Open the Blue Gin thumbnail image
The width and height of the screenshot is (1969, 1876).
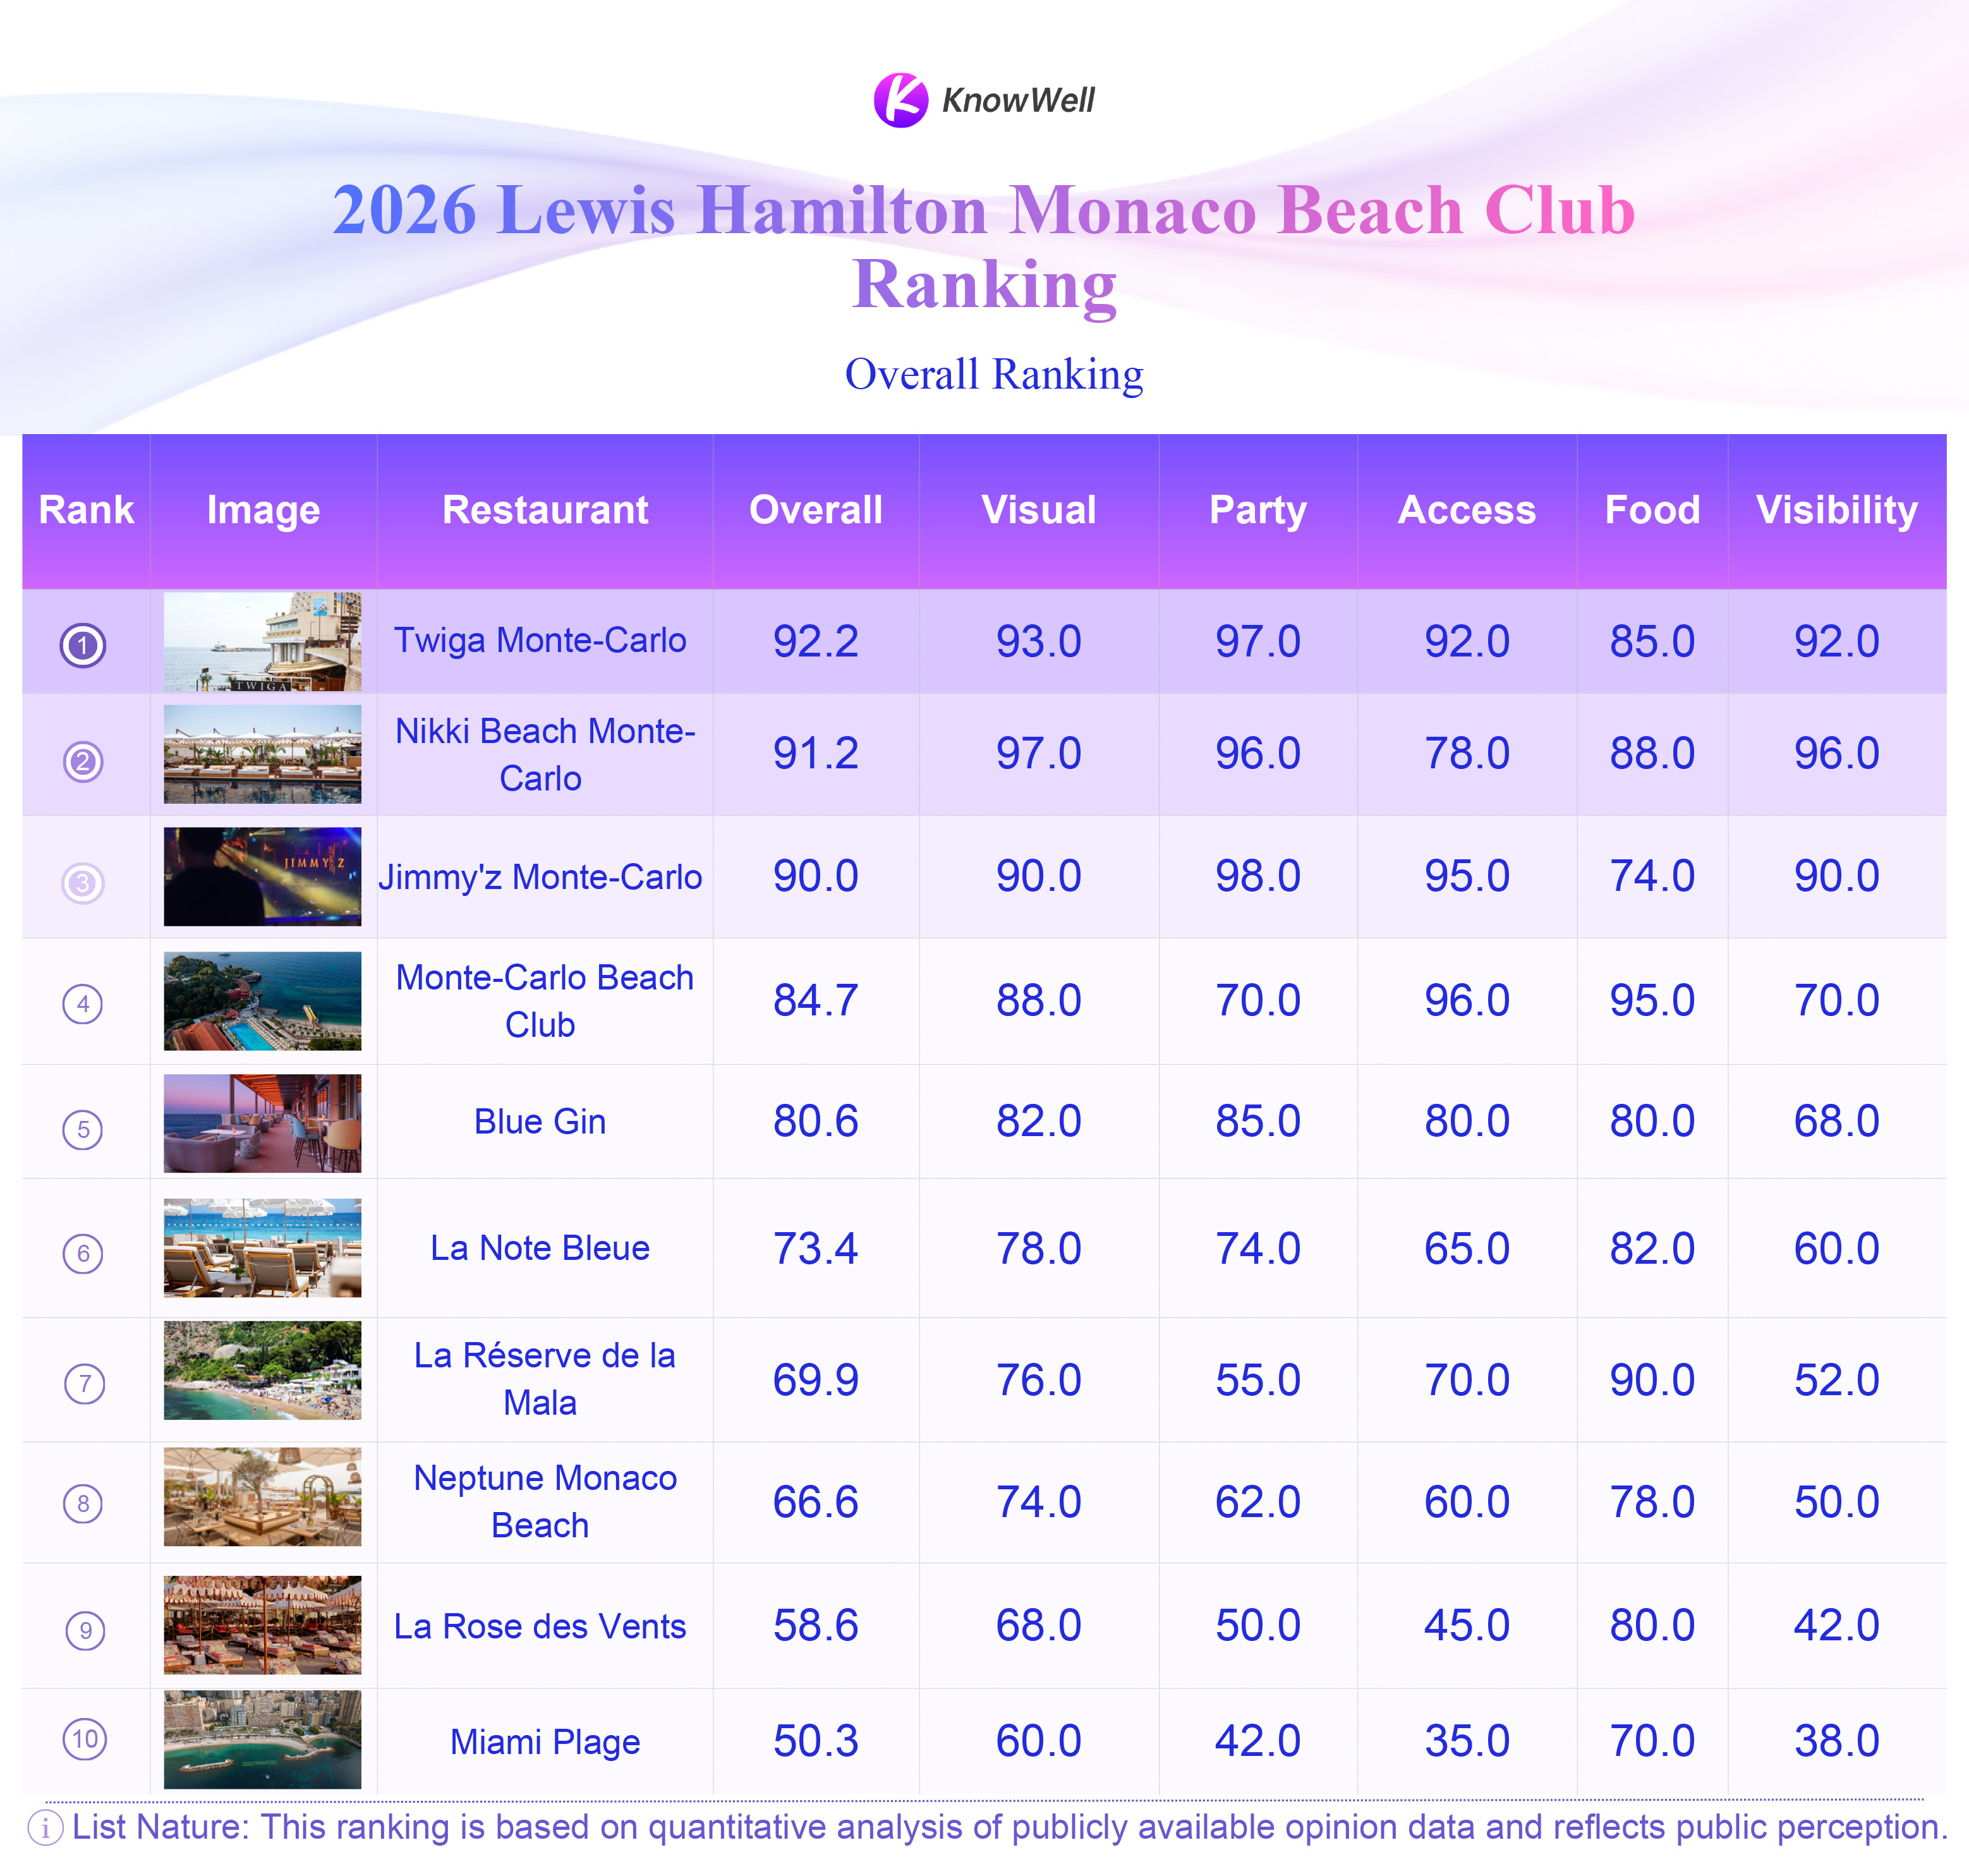(263, 1123)
